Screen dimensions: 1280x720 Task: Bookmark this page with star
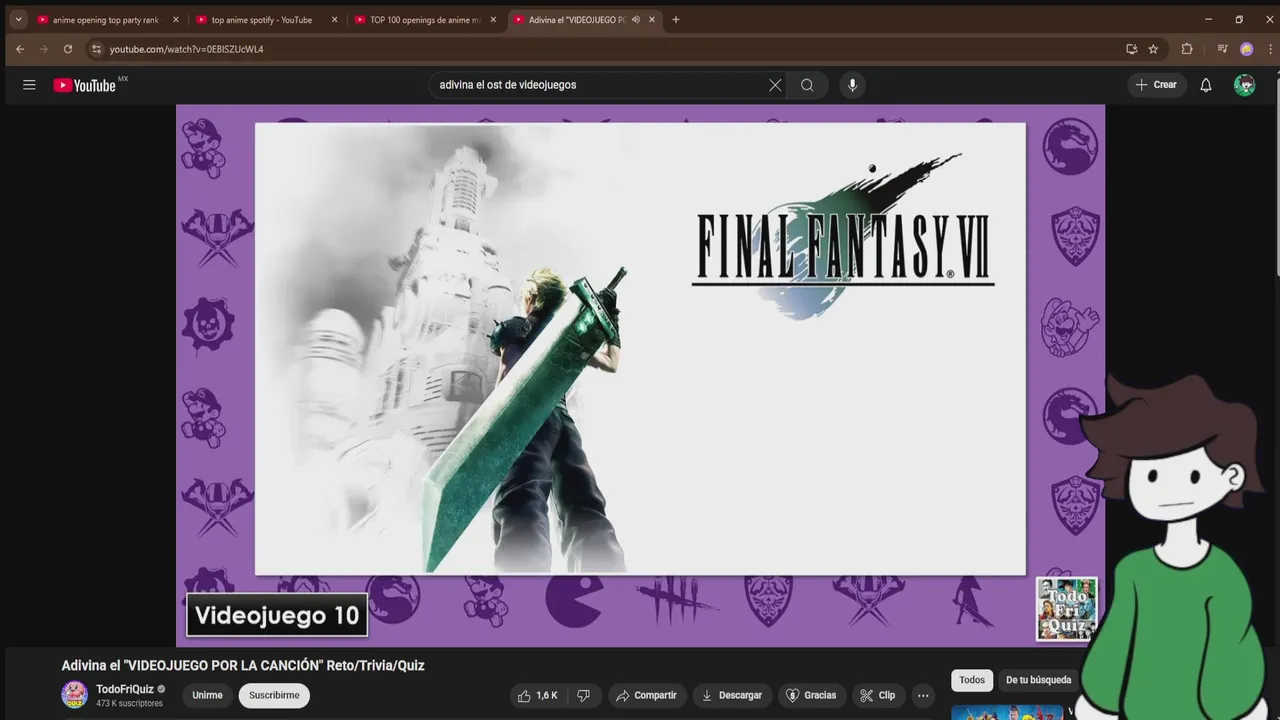pos(1153,49)
